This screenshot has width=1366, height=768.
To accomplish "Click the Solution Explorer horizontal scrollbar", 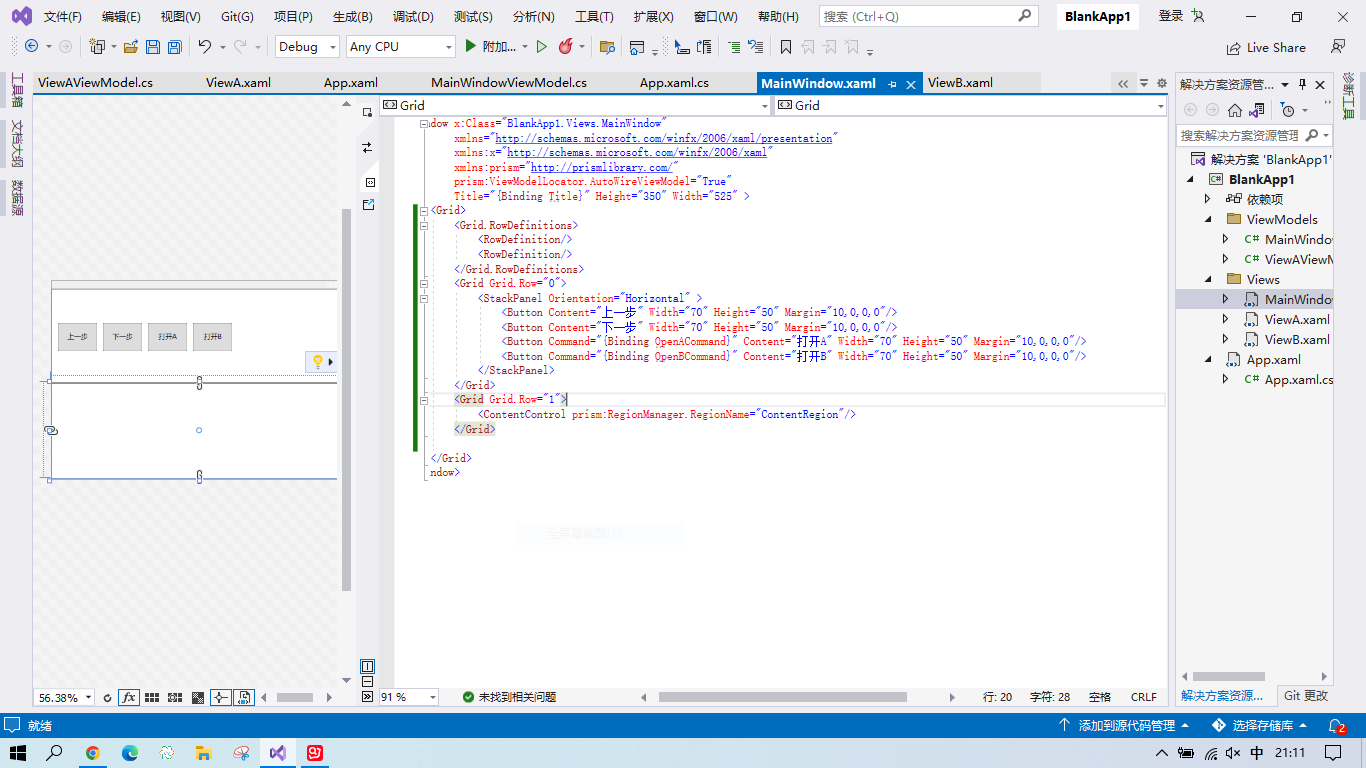I will point(1228,676).
